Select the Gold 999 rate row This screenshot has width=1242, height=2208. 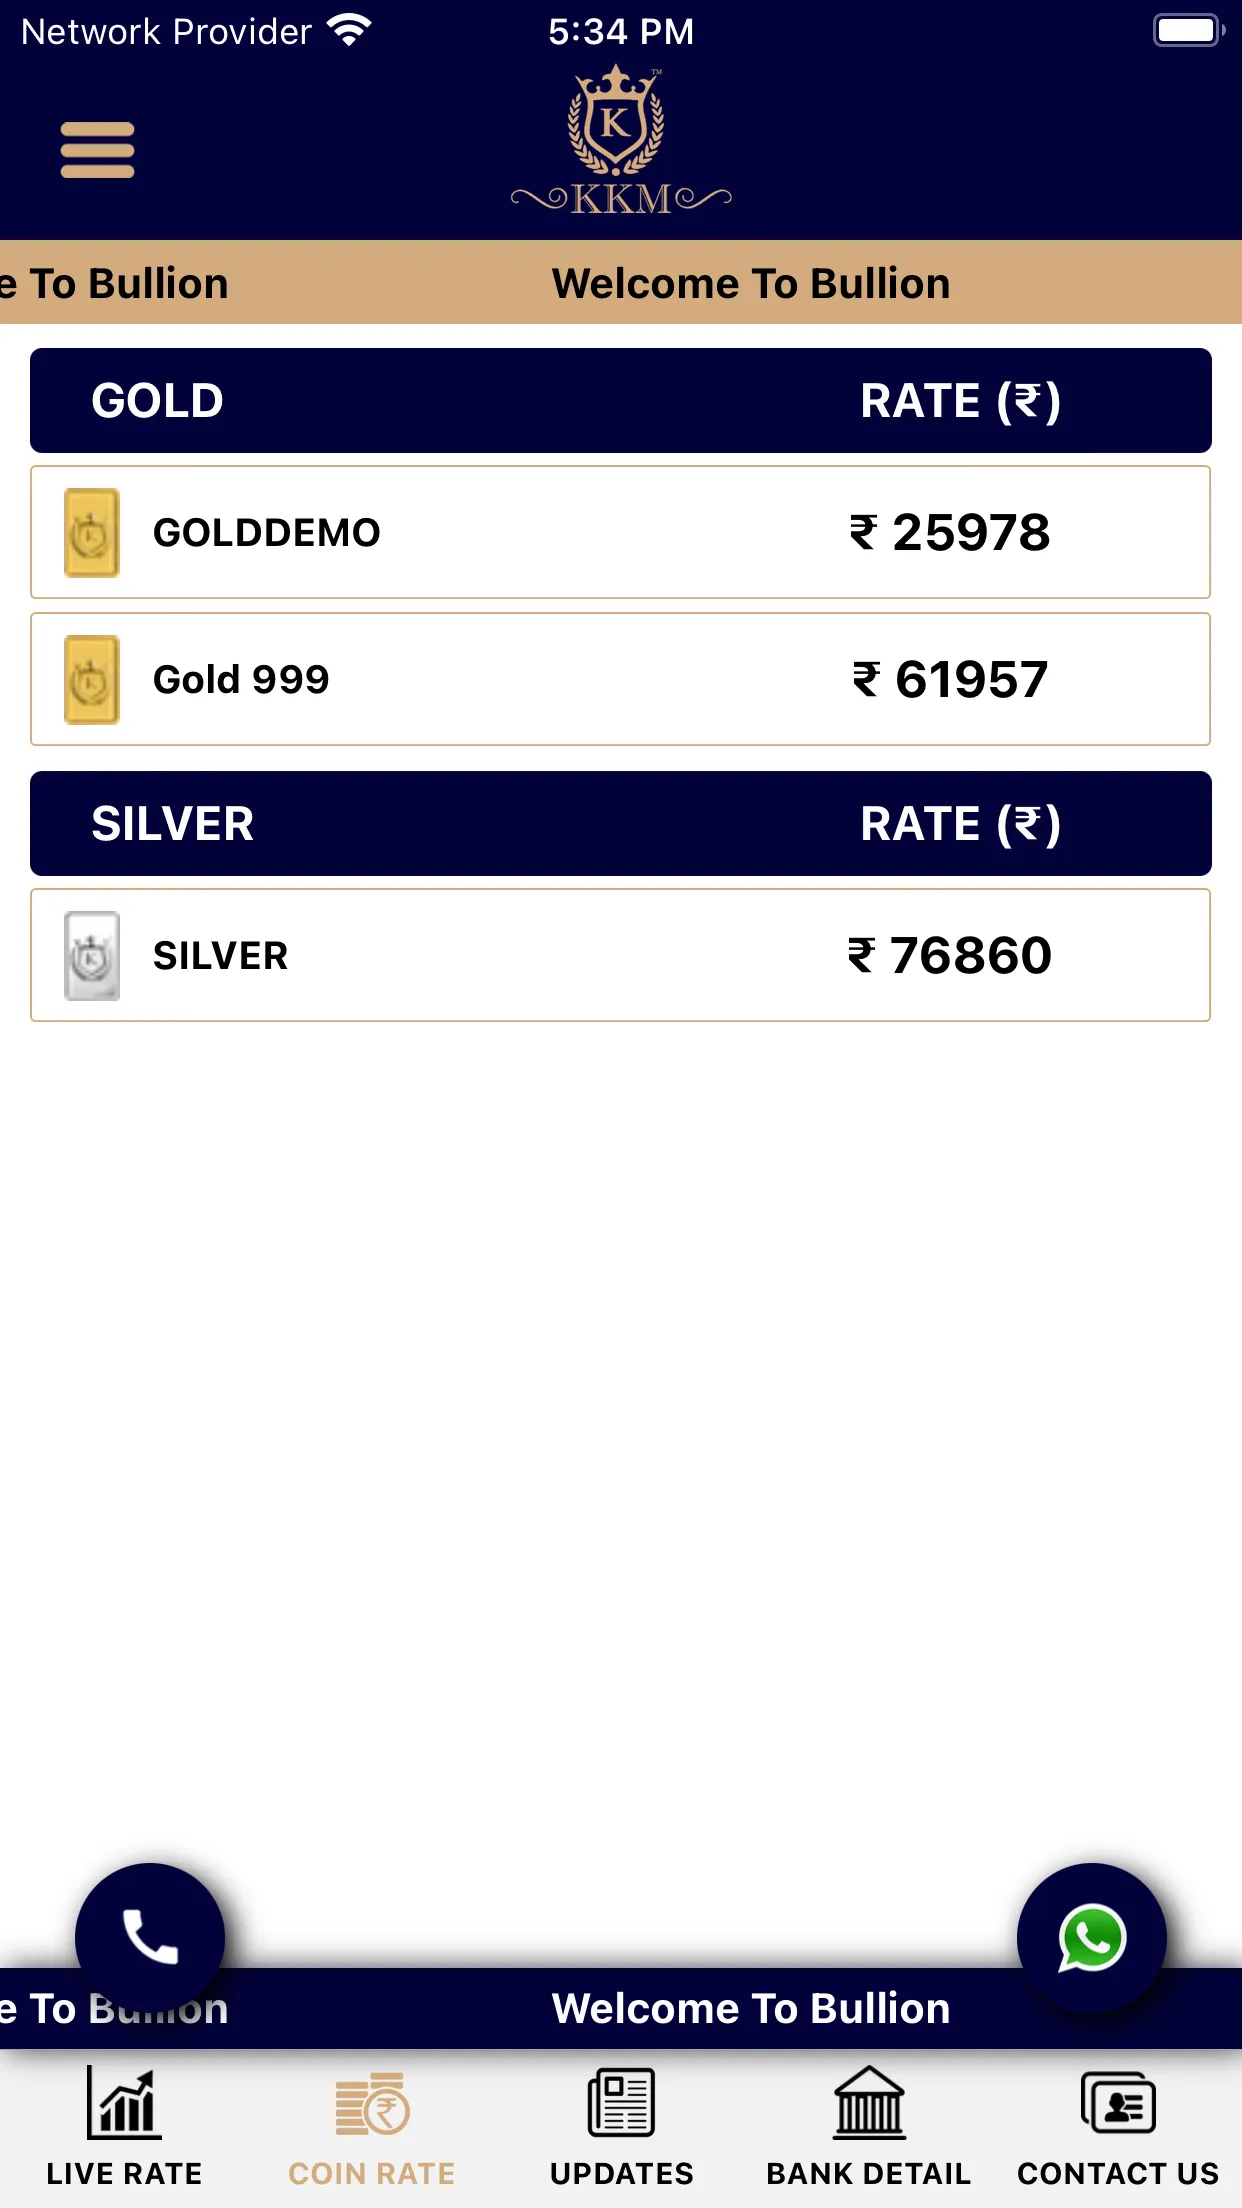pos(621,679)
